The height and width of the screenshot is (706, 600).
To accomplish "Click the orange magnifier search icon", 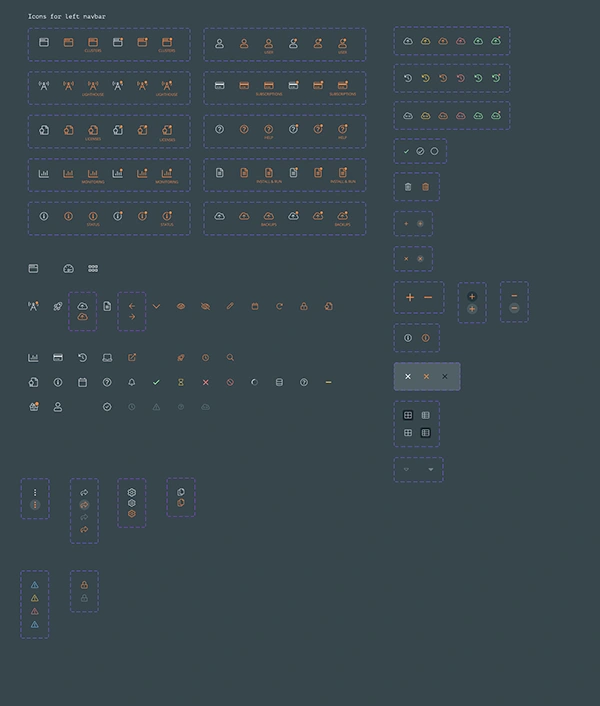I will click(230, 358).
